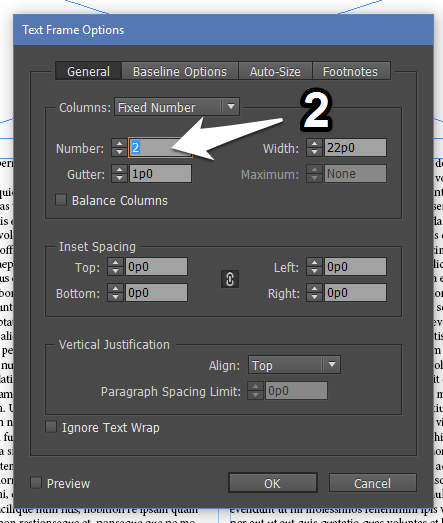Viewport: 443px width, 523px height.
Task: Enable the Preview checkbox
Action: pos(36,483)
